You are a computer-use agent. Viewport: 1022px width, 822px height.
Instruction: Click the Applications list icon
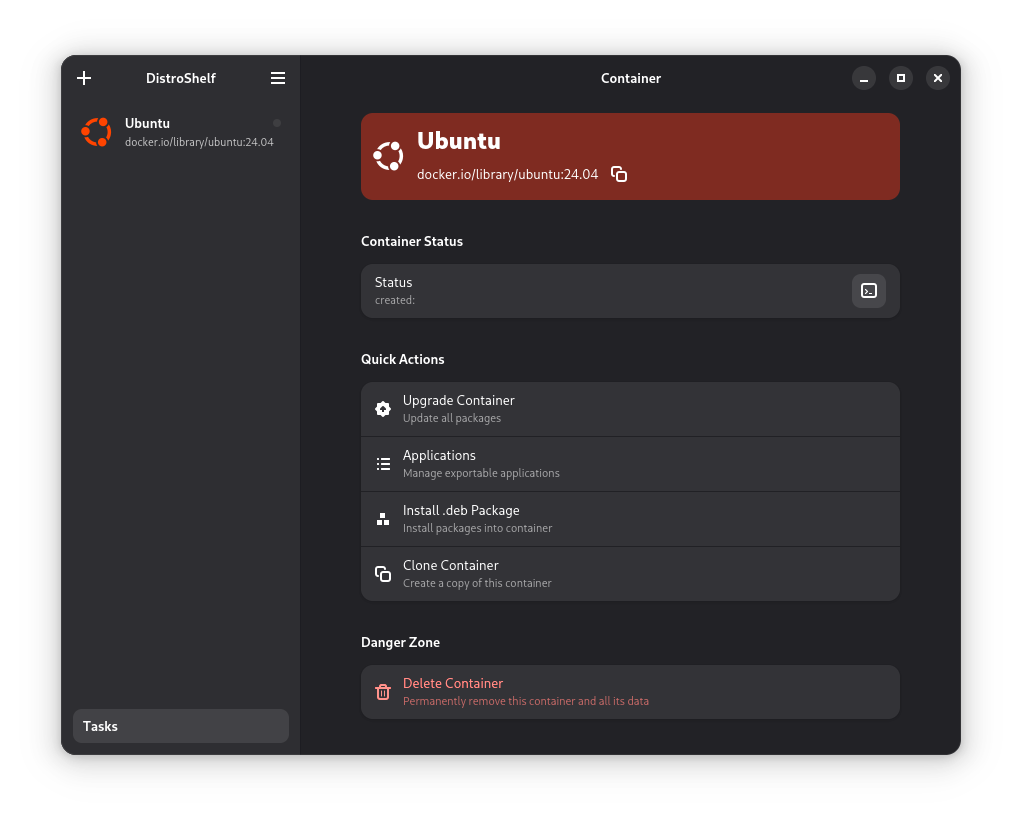tap(383, 464)
